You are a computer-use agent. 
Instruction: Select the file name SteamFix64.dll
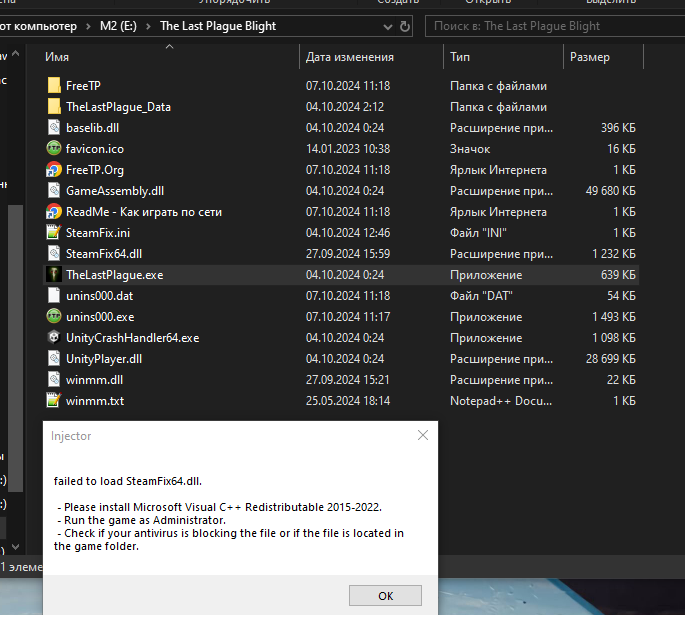(x=104, y=254)
